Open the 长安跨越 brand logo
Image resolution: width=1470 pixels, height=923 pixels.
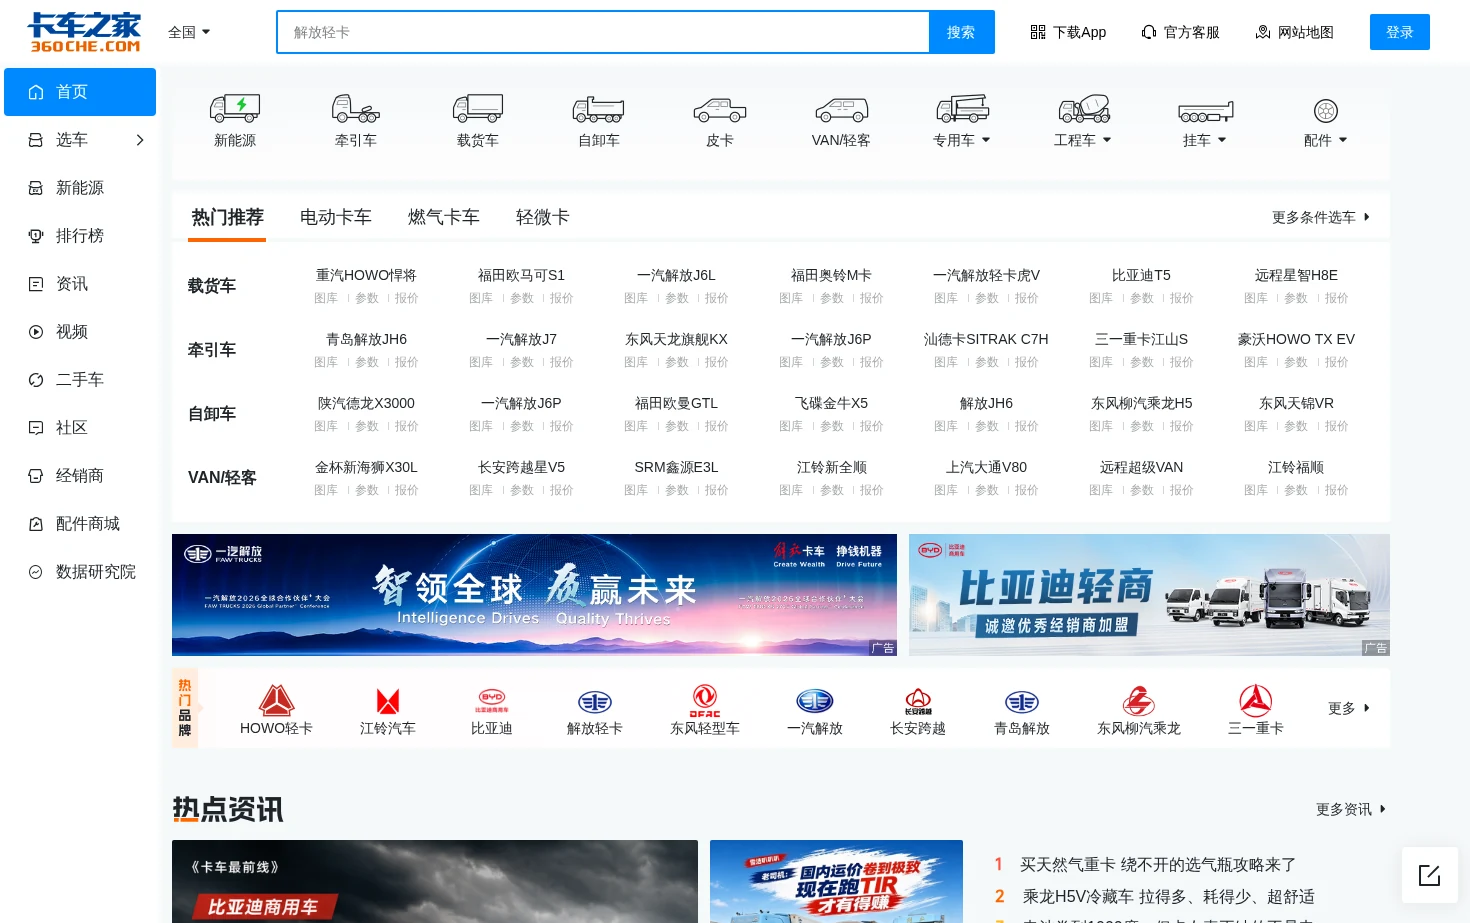(x=918, y=701)
